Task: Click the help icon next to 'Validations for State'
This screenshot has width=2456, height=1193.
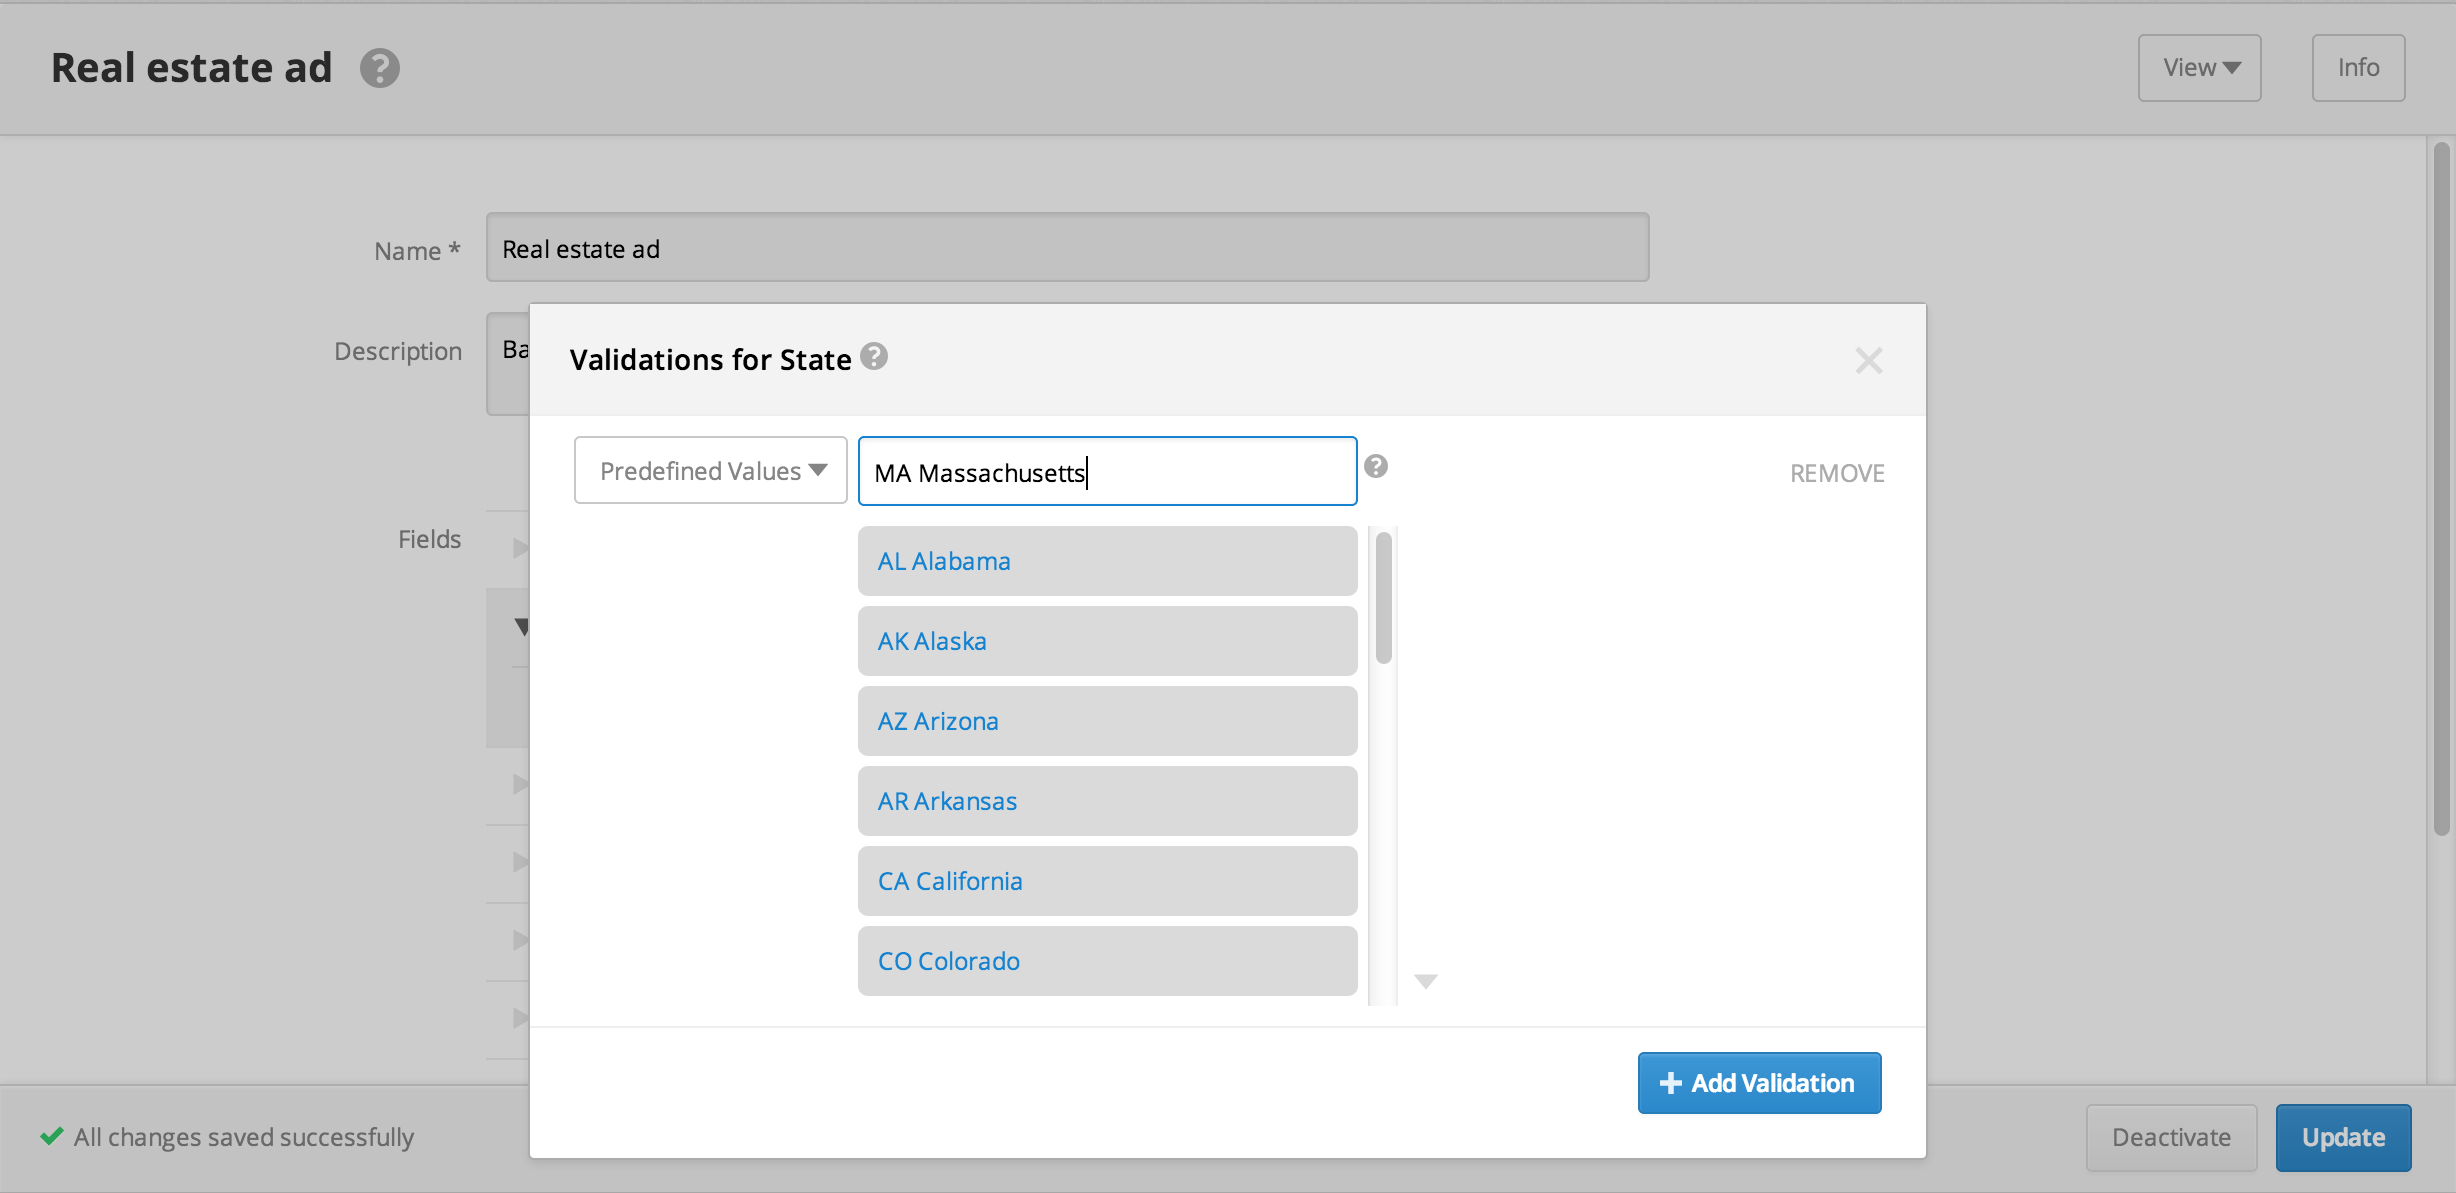Action: [x=874, y=357]
